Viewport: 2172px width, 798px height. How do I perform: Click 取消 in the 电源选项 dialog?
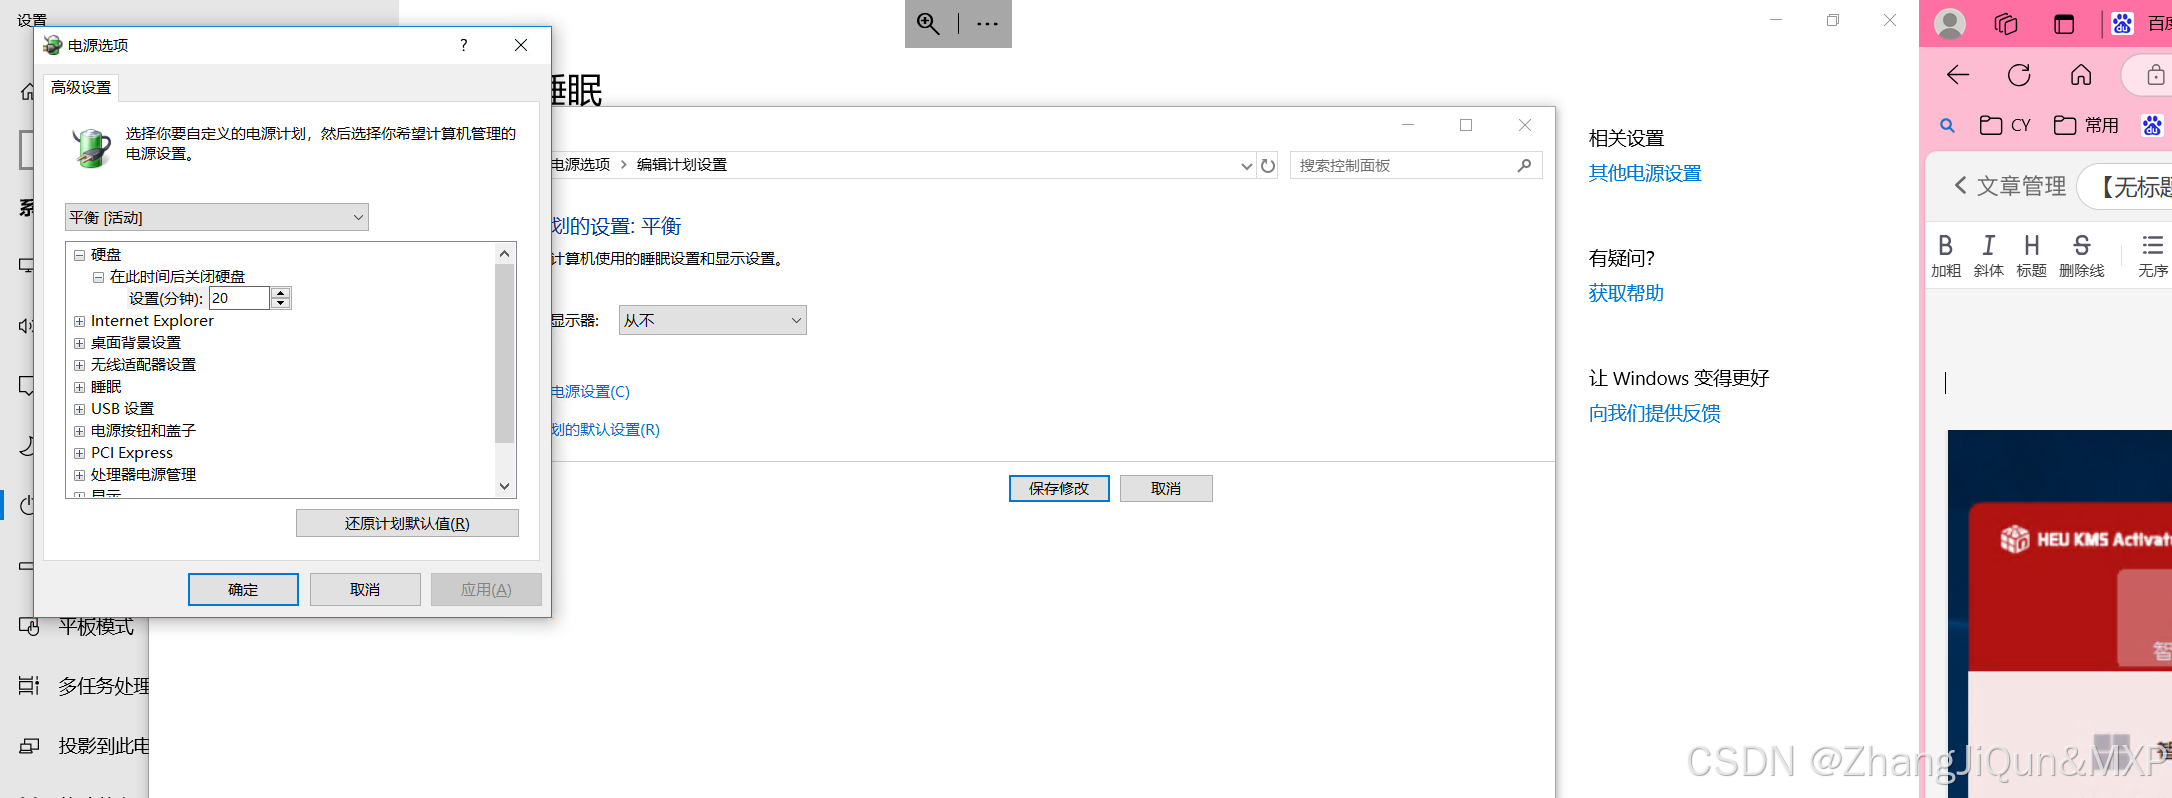tap(365, 590)
